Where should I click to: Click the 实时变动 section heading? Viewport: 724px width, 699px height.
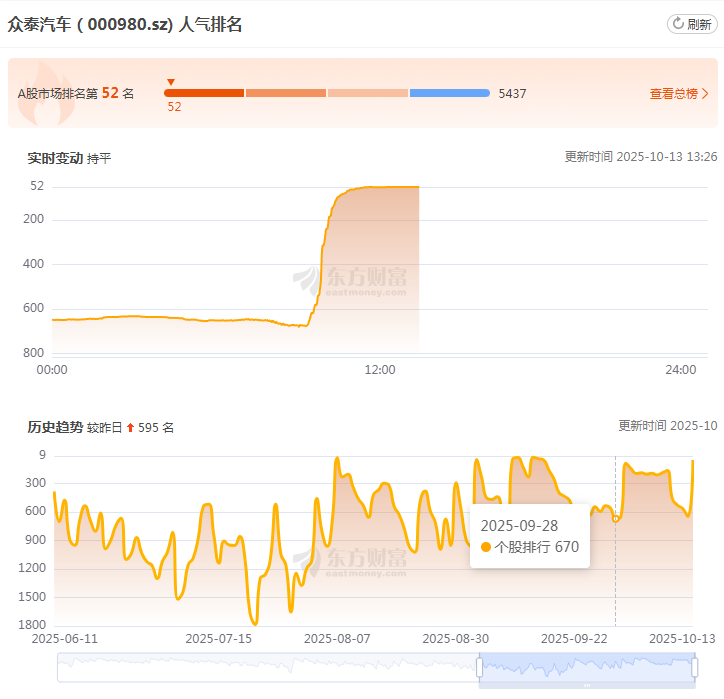click(x=55, y=158)
